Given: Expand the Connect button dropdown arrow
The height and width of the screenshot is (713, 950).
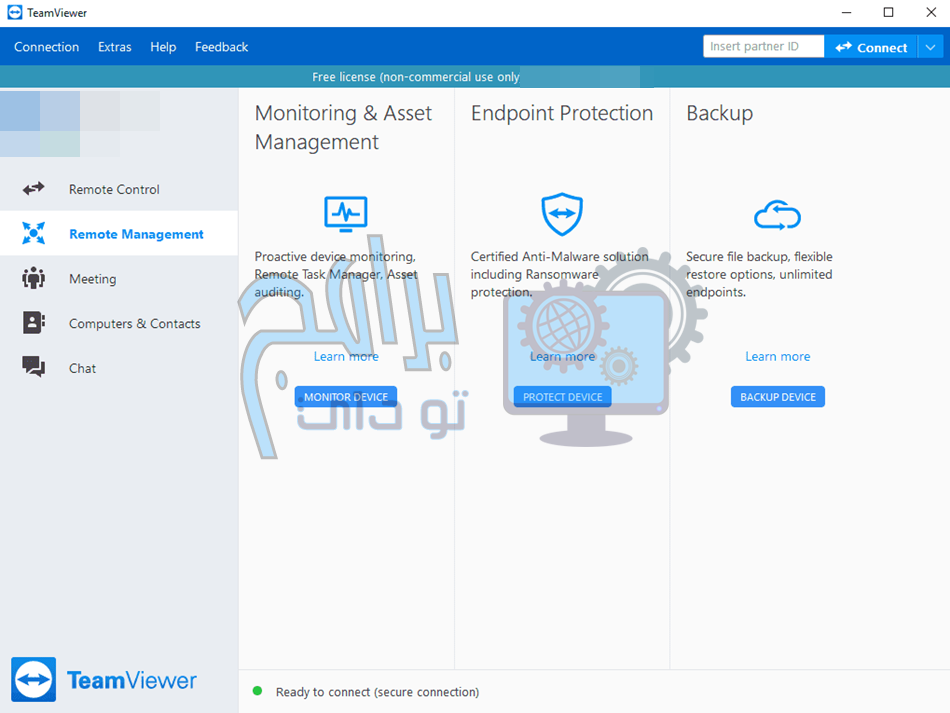Looking at the screenshot, I should (x=930, y=47).
